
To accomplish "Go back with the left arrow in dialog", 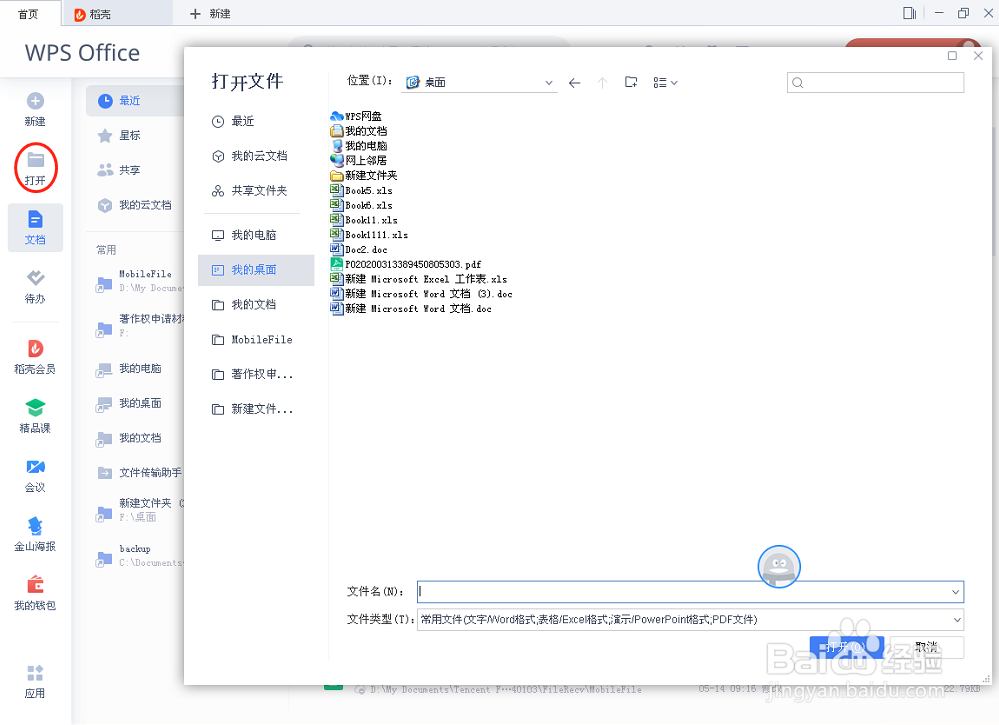I will (x=575, y=83).
